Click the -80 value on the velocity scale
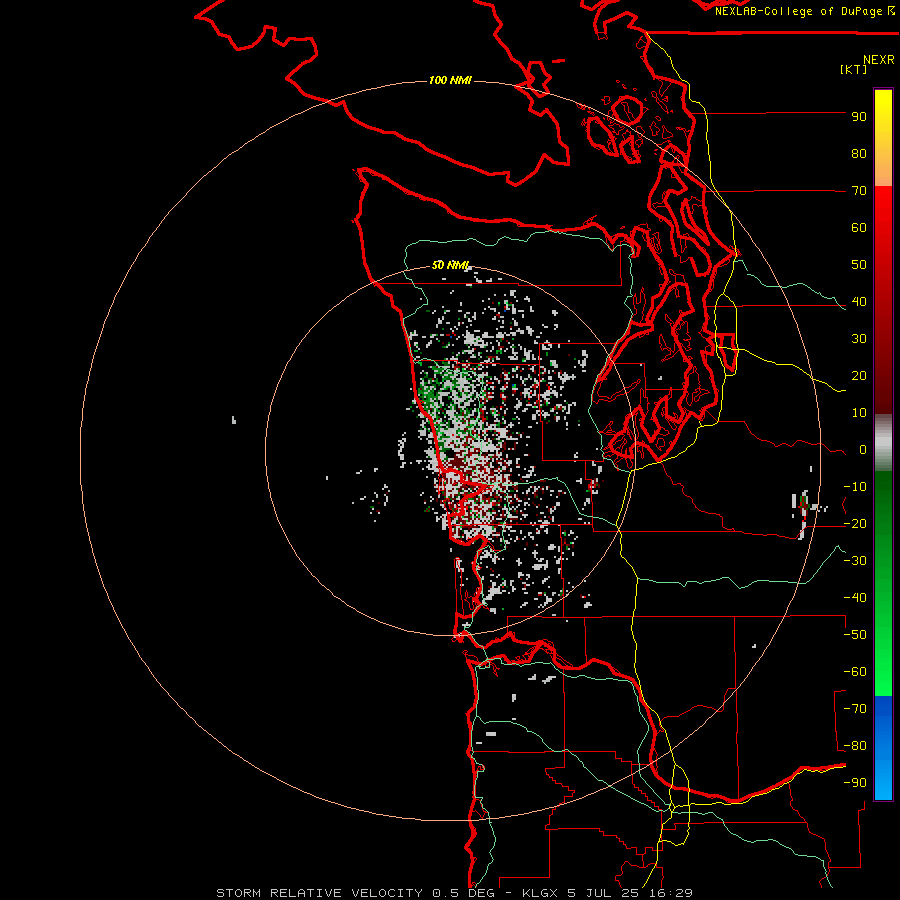The width and height of the screenshot is (900, 900). tap(855, 746)
